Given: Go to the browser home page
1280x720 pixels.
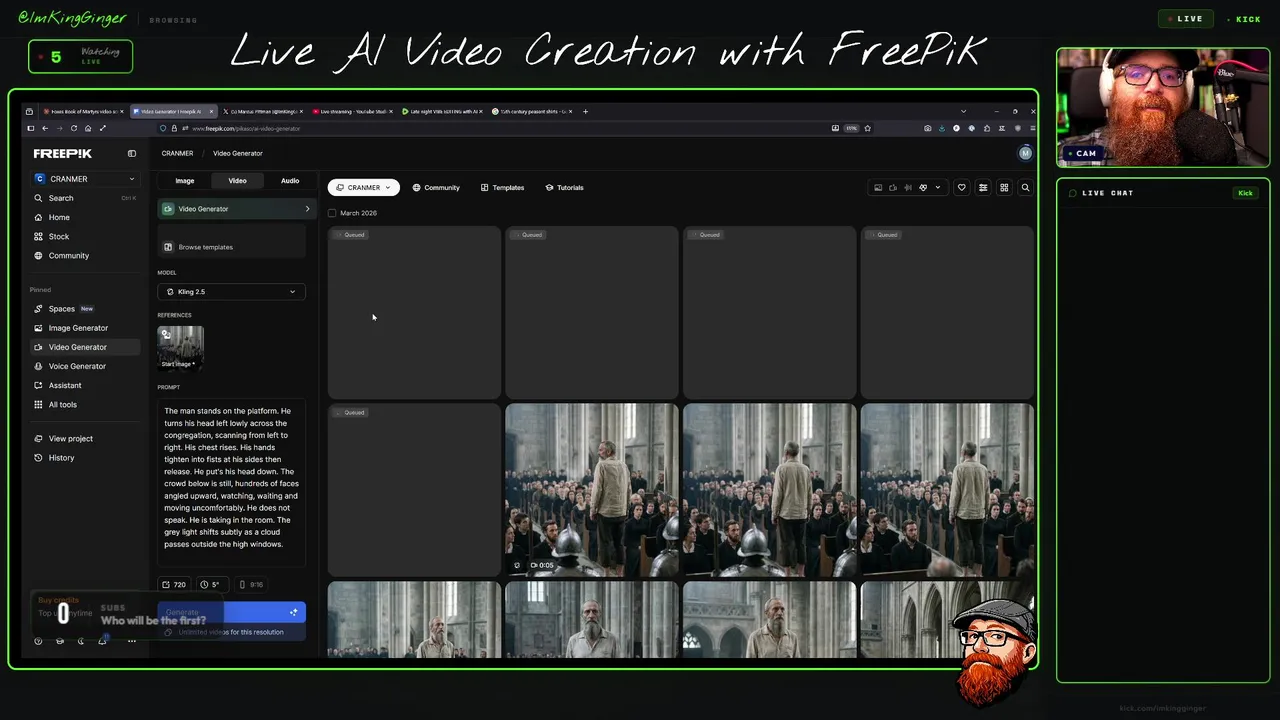Looking at the screenshot, I should pos(88,128).
